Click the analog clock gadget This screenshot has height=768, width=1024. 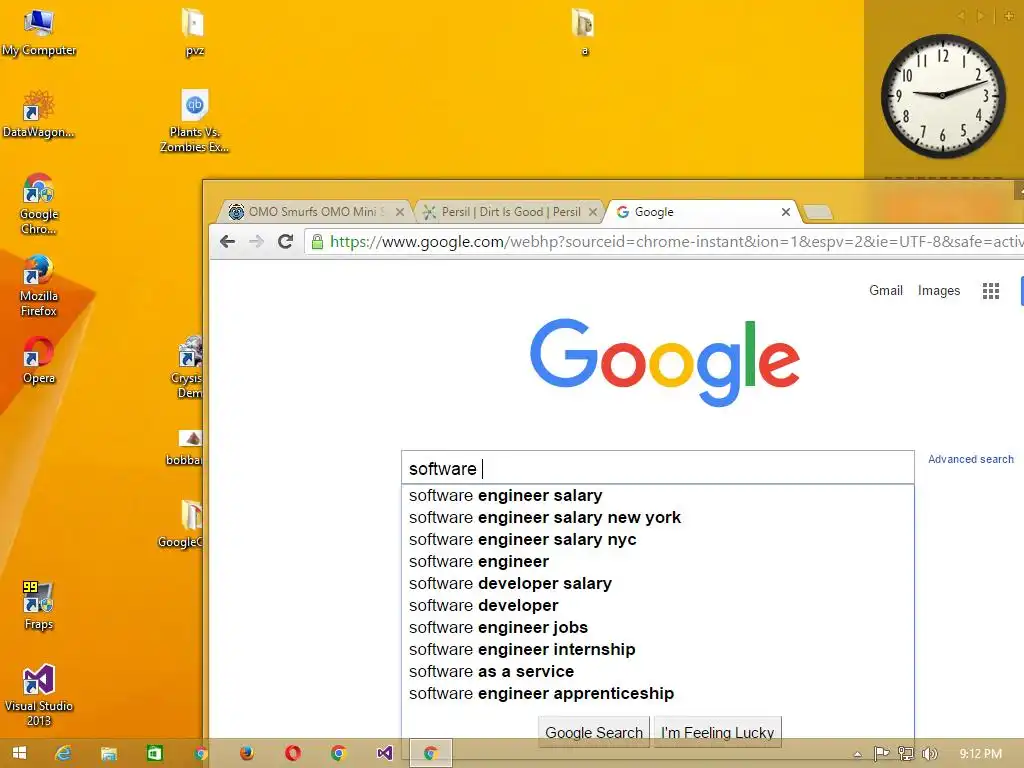click(x=942, y=95)
